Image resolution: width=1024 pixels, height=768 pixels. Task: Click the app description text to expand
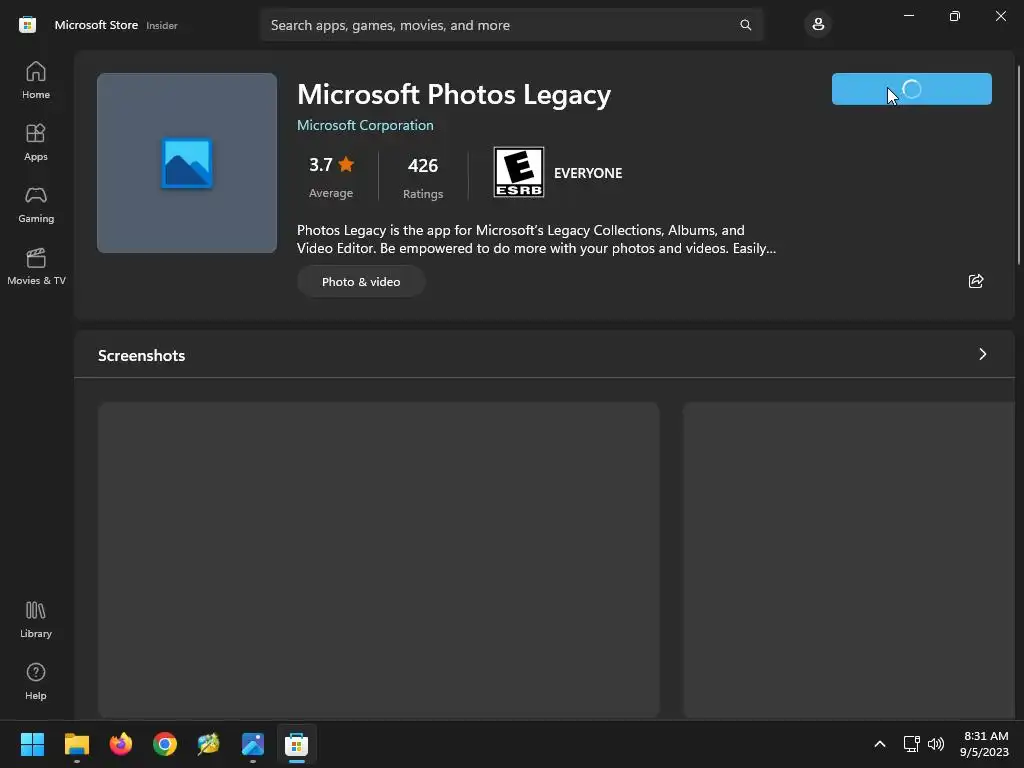[x=536, y=239]
